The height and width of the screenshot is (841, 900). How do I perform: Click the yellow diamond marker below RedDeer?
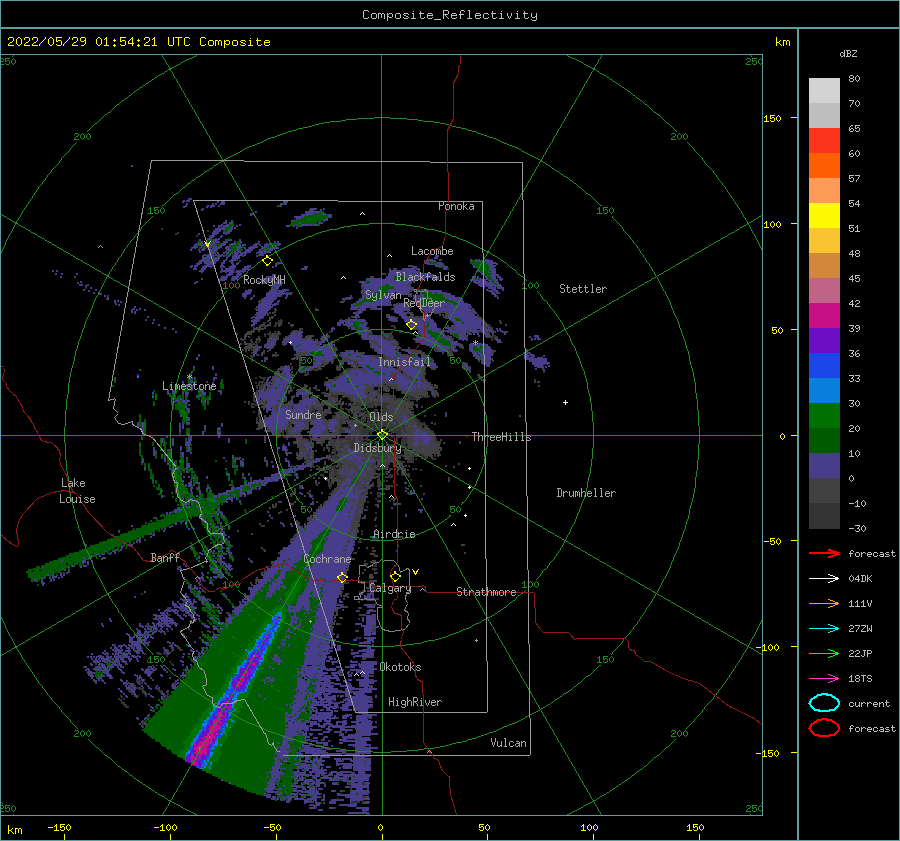point(412,325)
